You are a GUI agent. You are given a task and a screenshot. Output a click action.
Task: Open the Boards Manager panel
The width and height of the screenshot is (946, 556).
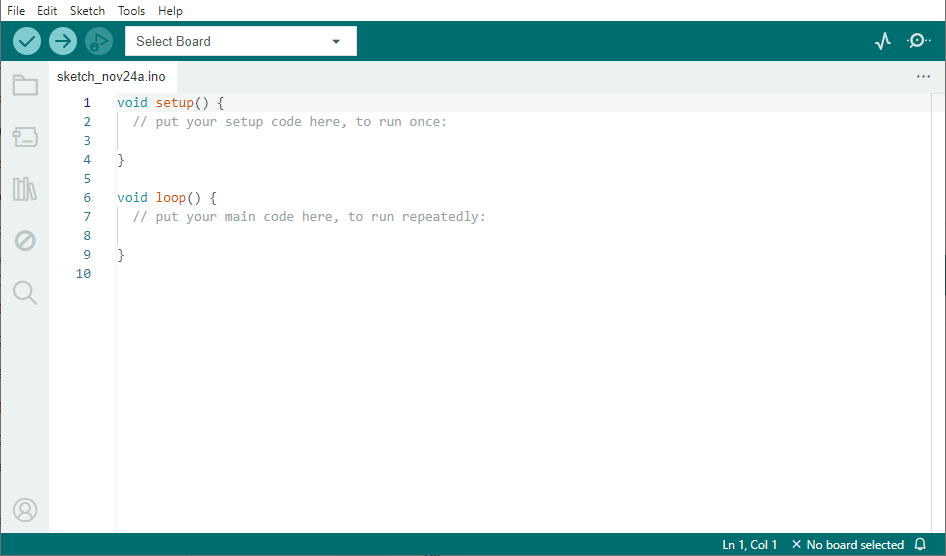pos(25,137)
